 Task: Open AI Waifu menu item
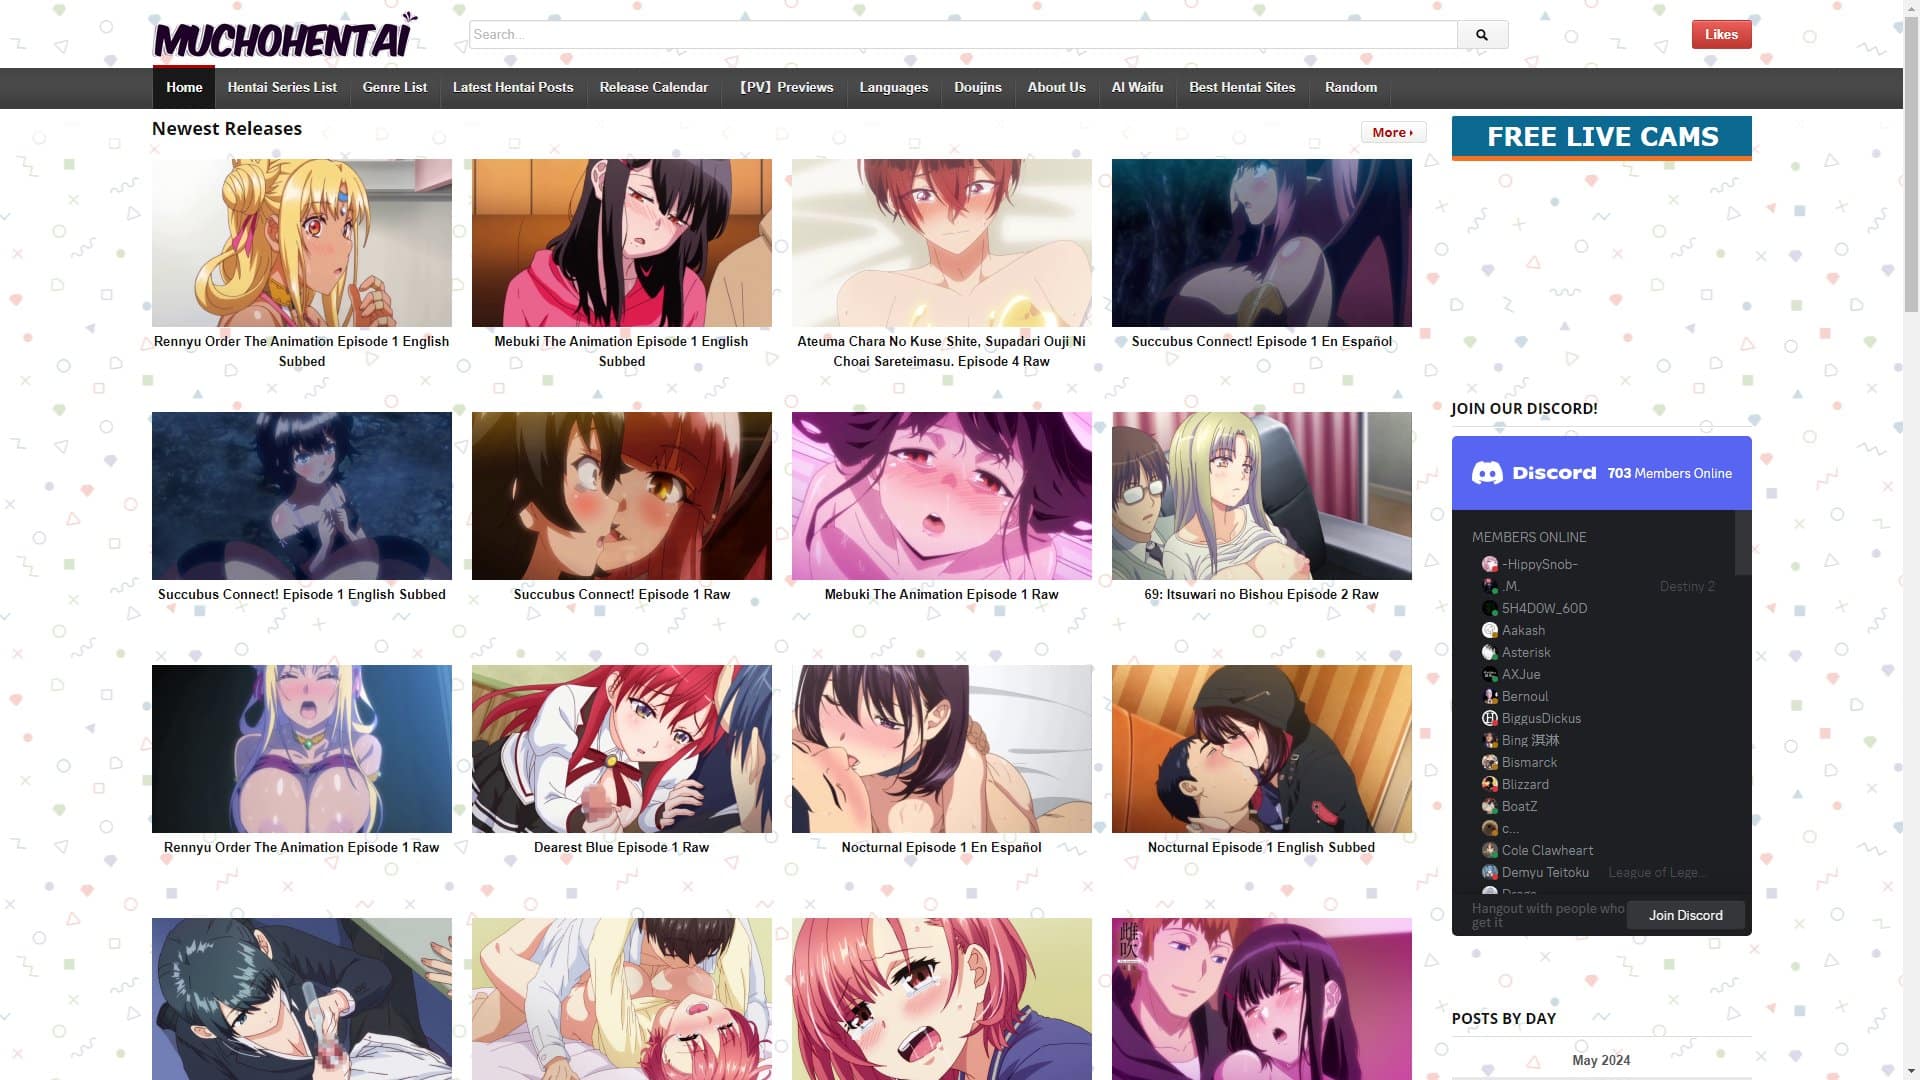click(x=1138, y=88)
